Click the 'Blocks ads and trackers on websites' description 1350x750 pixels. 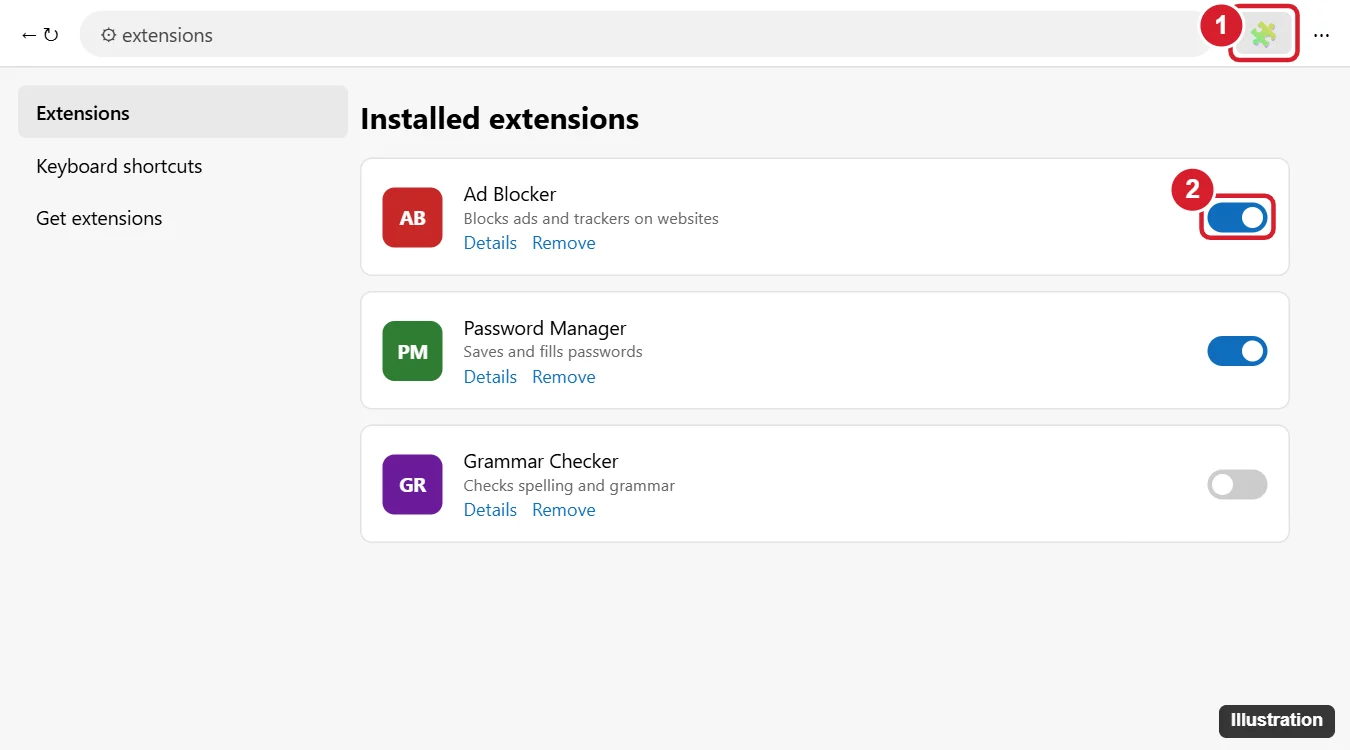[591, 218]
